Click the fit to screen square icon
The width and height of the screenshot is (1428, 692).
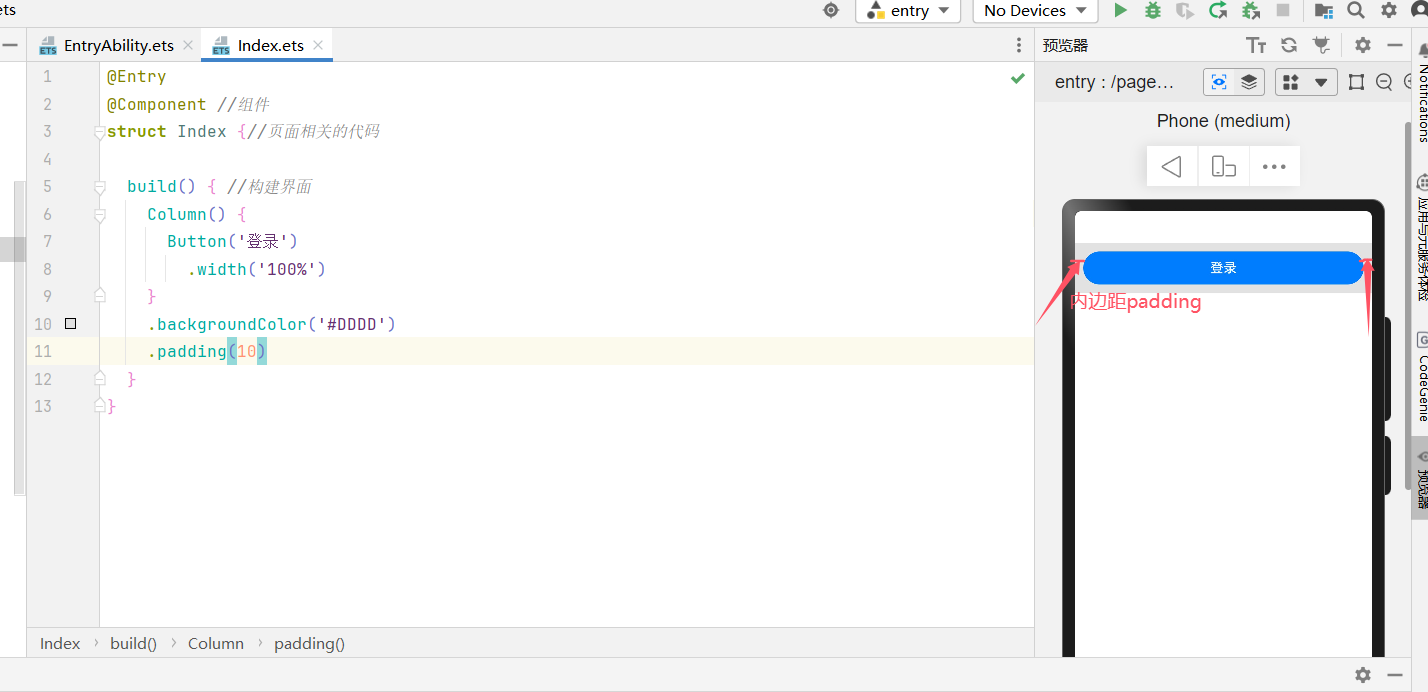pyautogui.click(x=1356, y=82)
